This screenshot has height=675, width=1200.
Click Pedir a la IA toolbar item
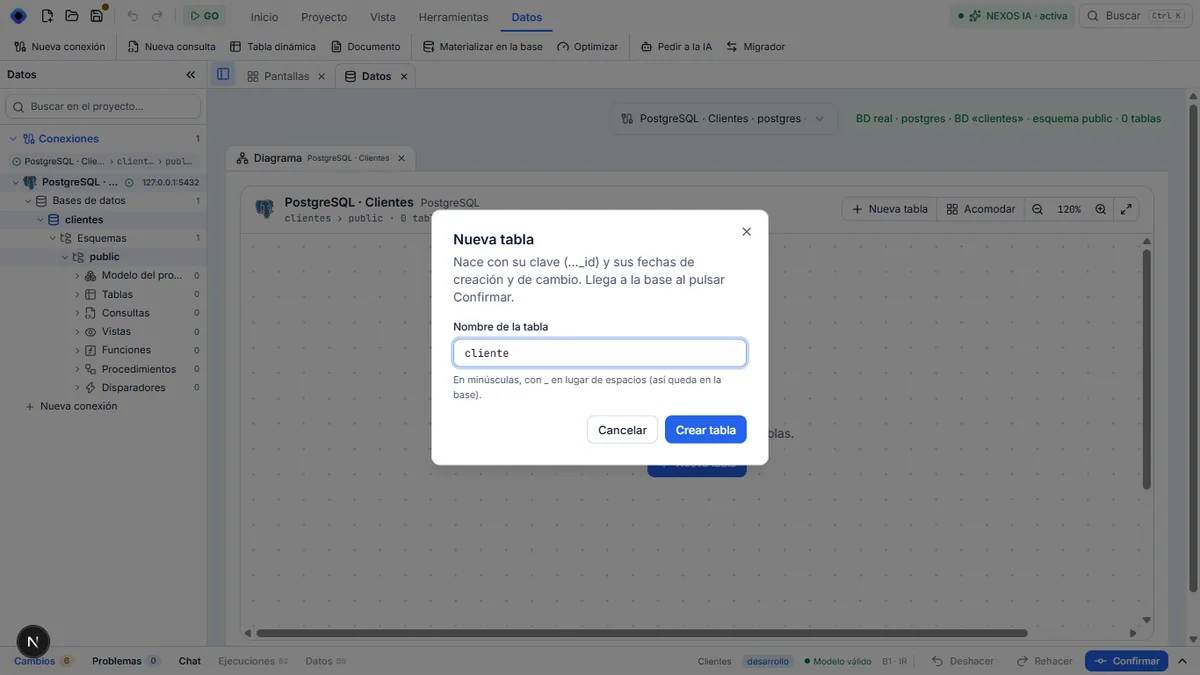tap(677, 47)
